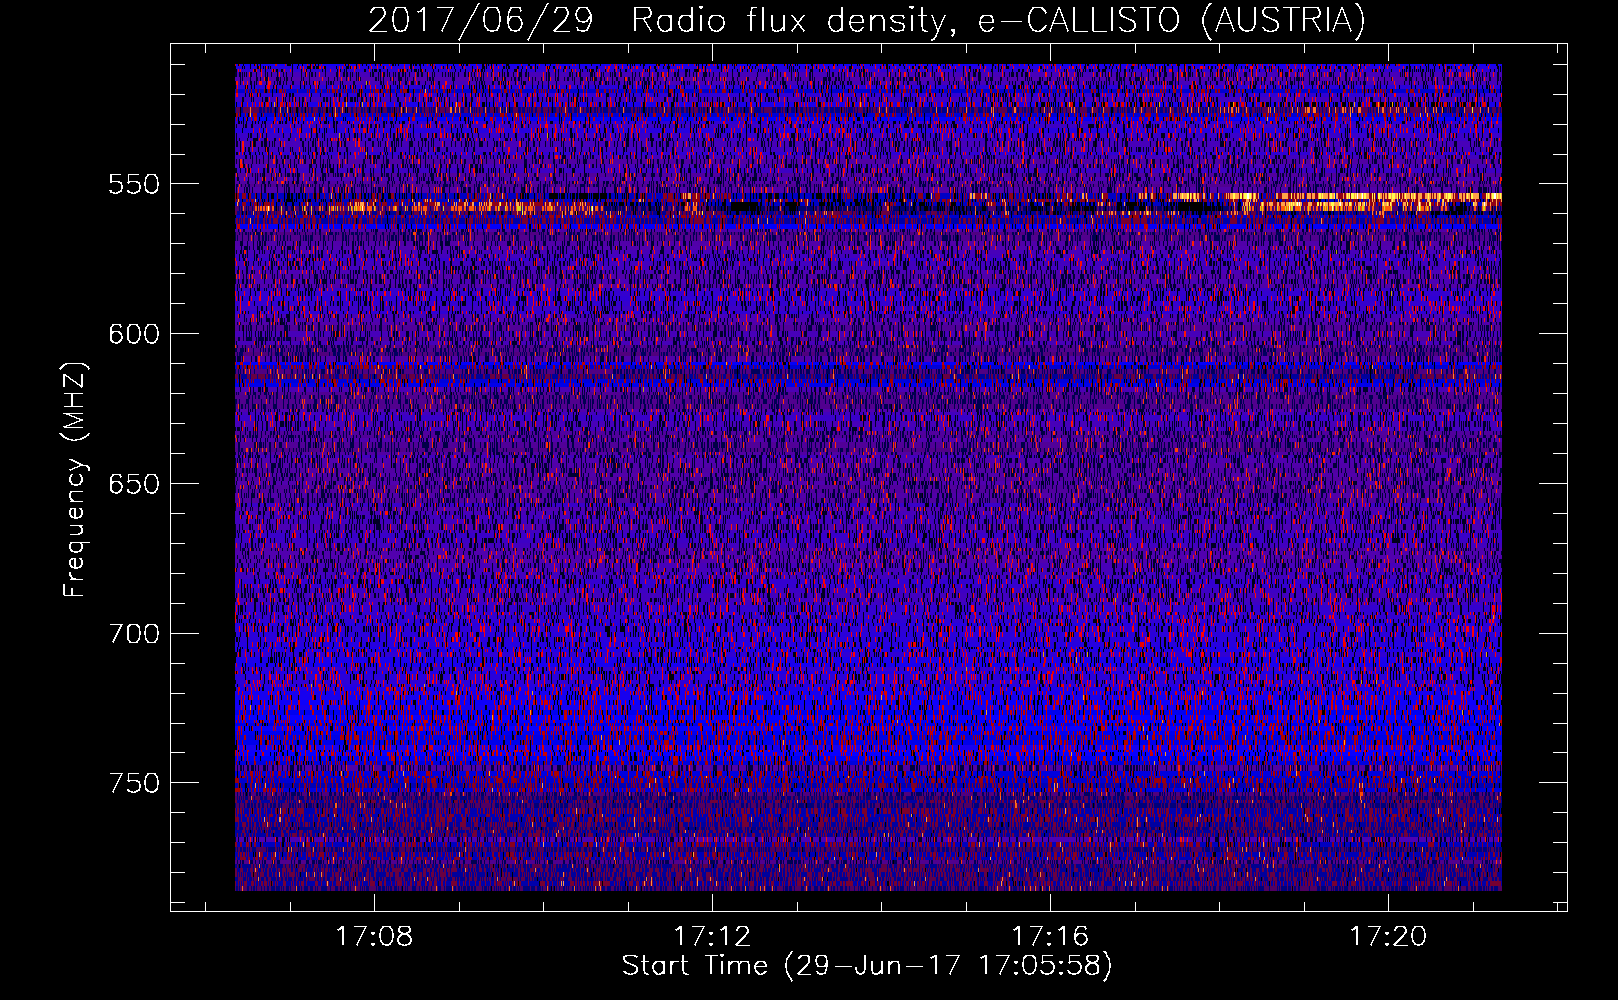Image resolution: width=1618 pixels, height=1000 pixels.
Task: Click the 17:20 time tick label
Action: coord(1388,937)
